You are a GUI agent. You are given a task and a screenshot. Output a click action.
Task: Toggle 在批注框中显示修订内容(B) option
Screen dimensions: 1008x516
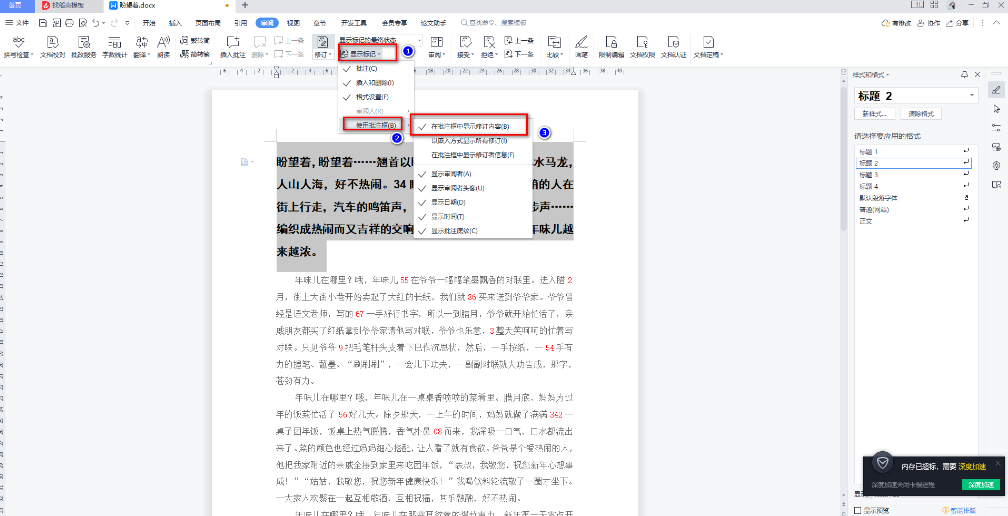click(x=472, y=127)
